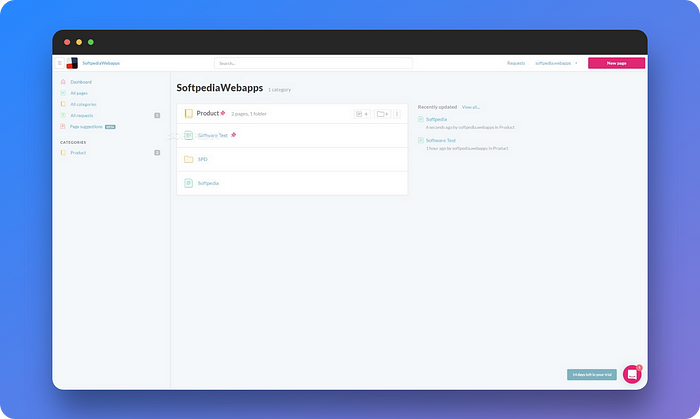700x419 pixels.
Task: Open All requests in the sidebar
Action: click(x=82, y=116)
